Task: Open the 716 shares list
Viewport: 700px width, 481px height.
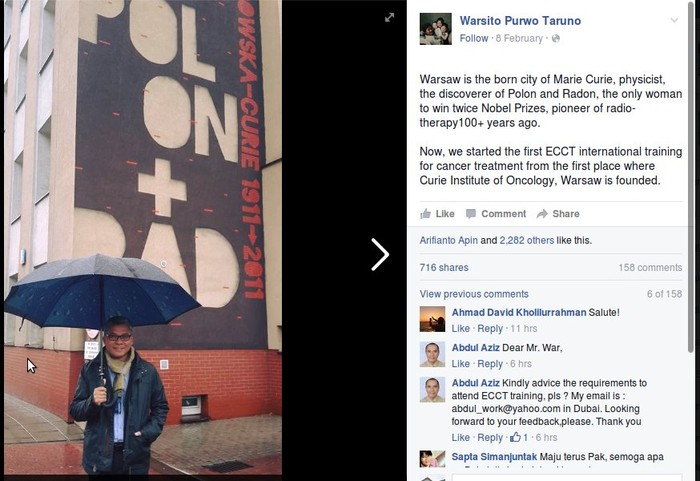Action: click(x=444, y=268)
